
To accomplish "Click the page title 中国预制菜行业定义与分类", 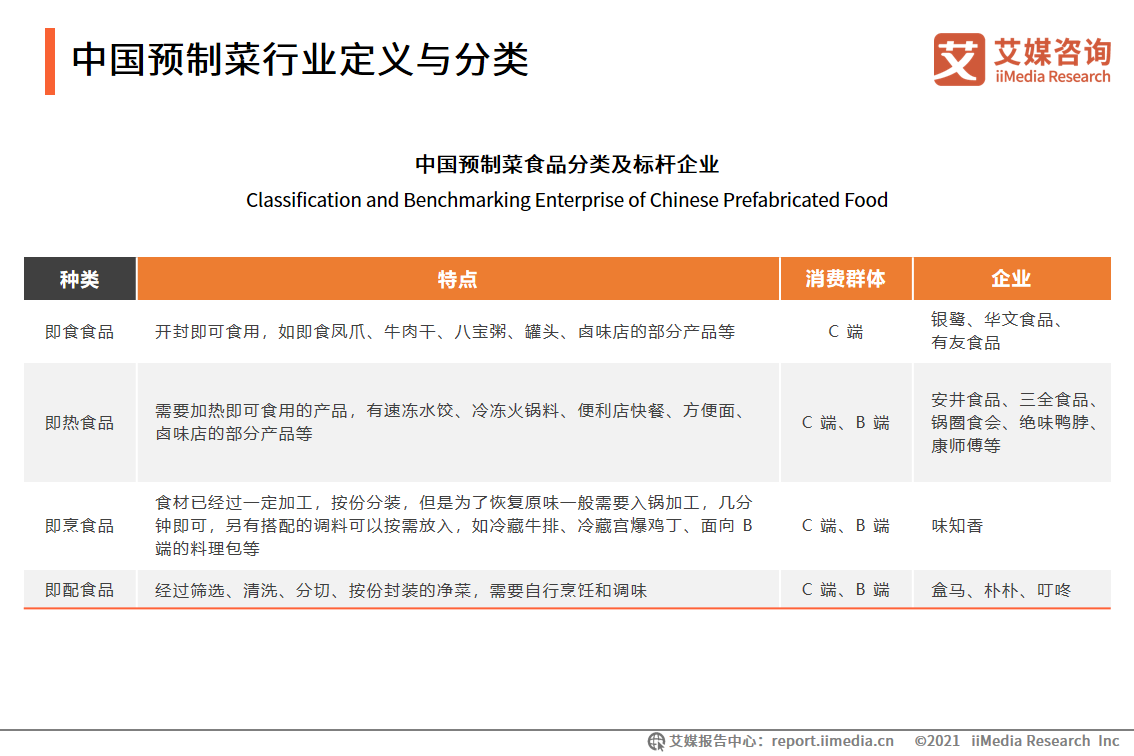I will coord(300,59).
